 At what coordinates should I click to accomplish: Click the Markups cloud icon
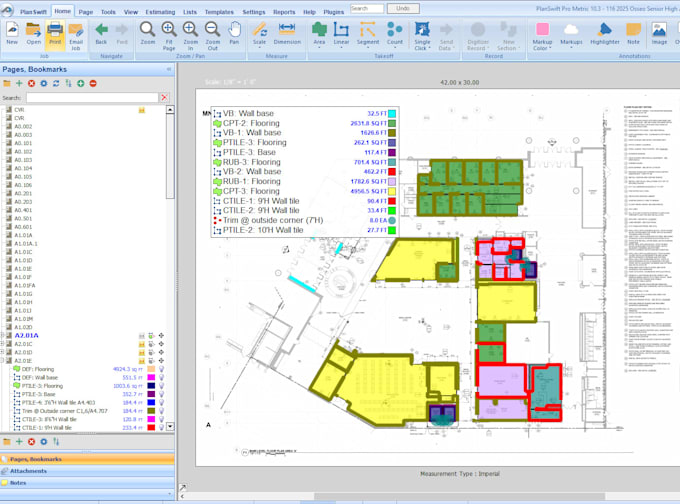point(571,29)
